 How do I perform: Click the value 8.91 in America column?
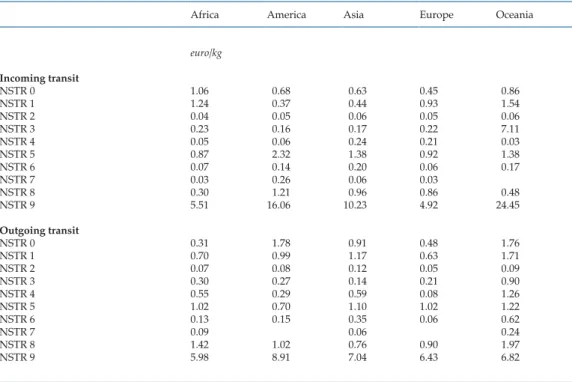pyautogui.click(x=281, y=357)
